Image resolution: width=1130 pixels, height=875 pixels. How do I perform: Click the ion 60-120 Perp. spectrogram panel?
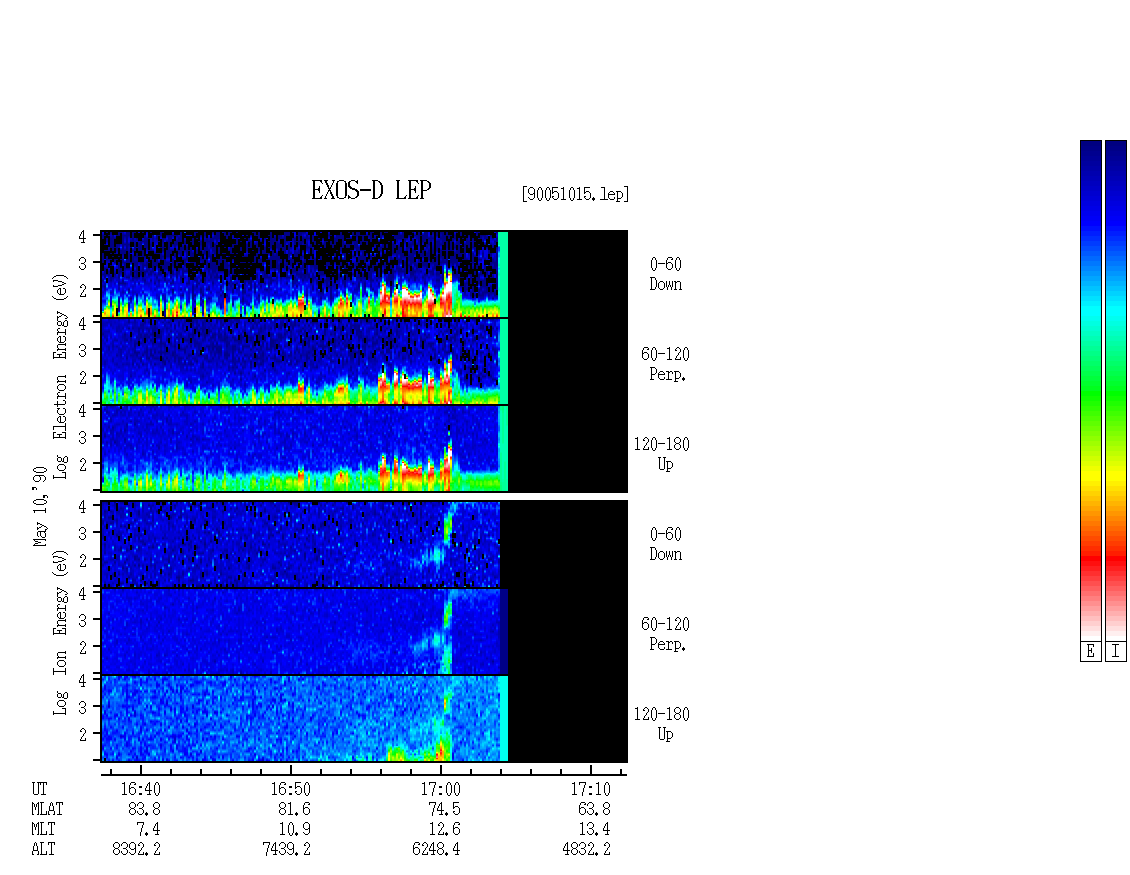pos(364,631)
